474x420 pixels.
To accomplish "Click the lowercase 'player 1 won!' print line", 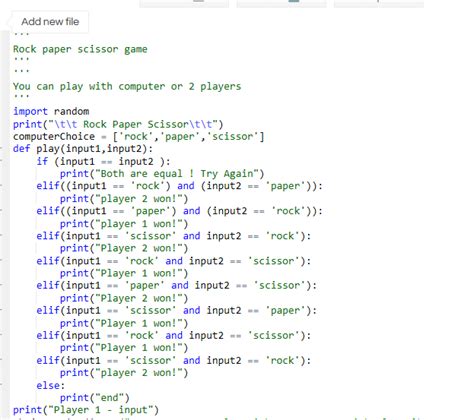I will point(124,224).
